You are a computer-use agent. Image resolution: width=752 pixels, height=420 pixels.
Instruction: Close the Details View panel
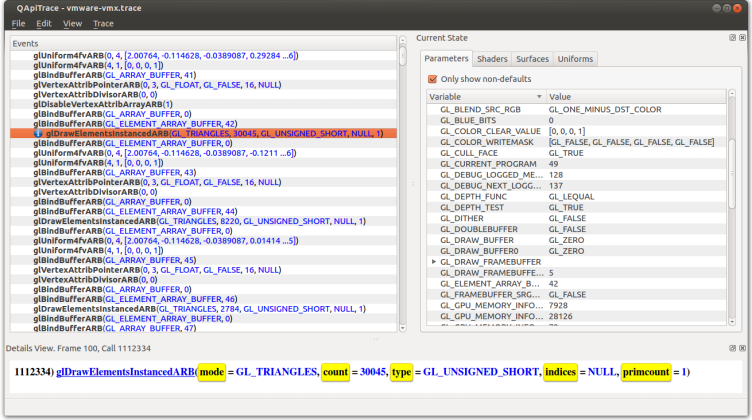(742, 347)
